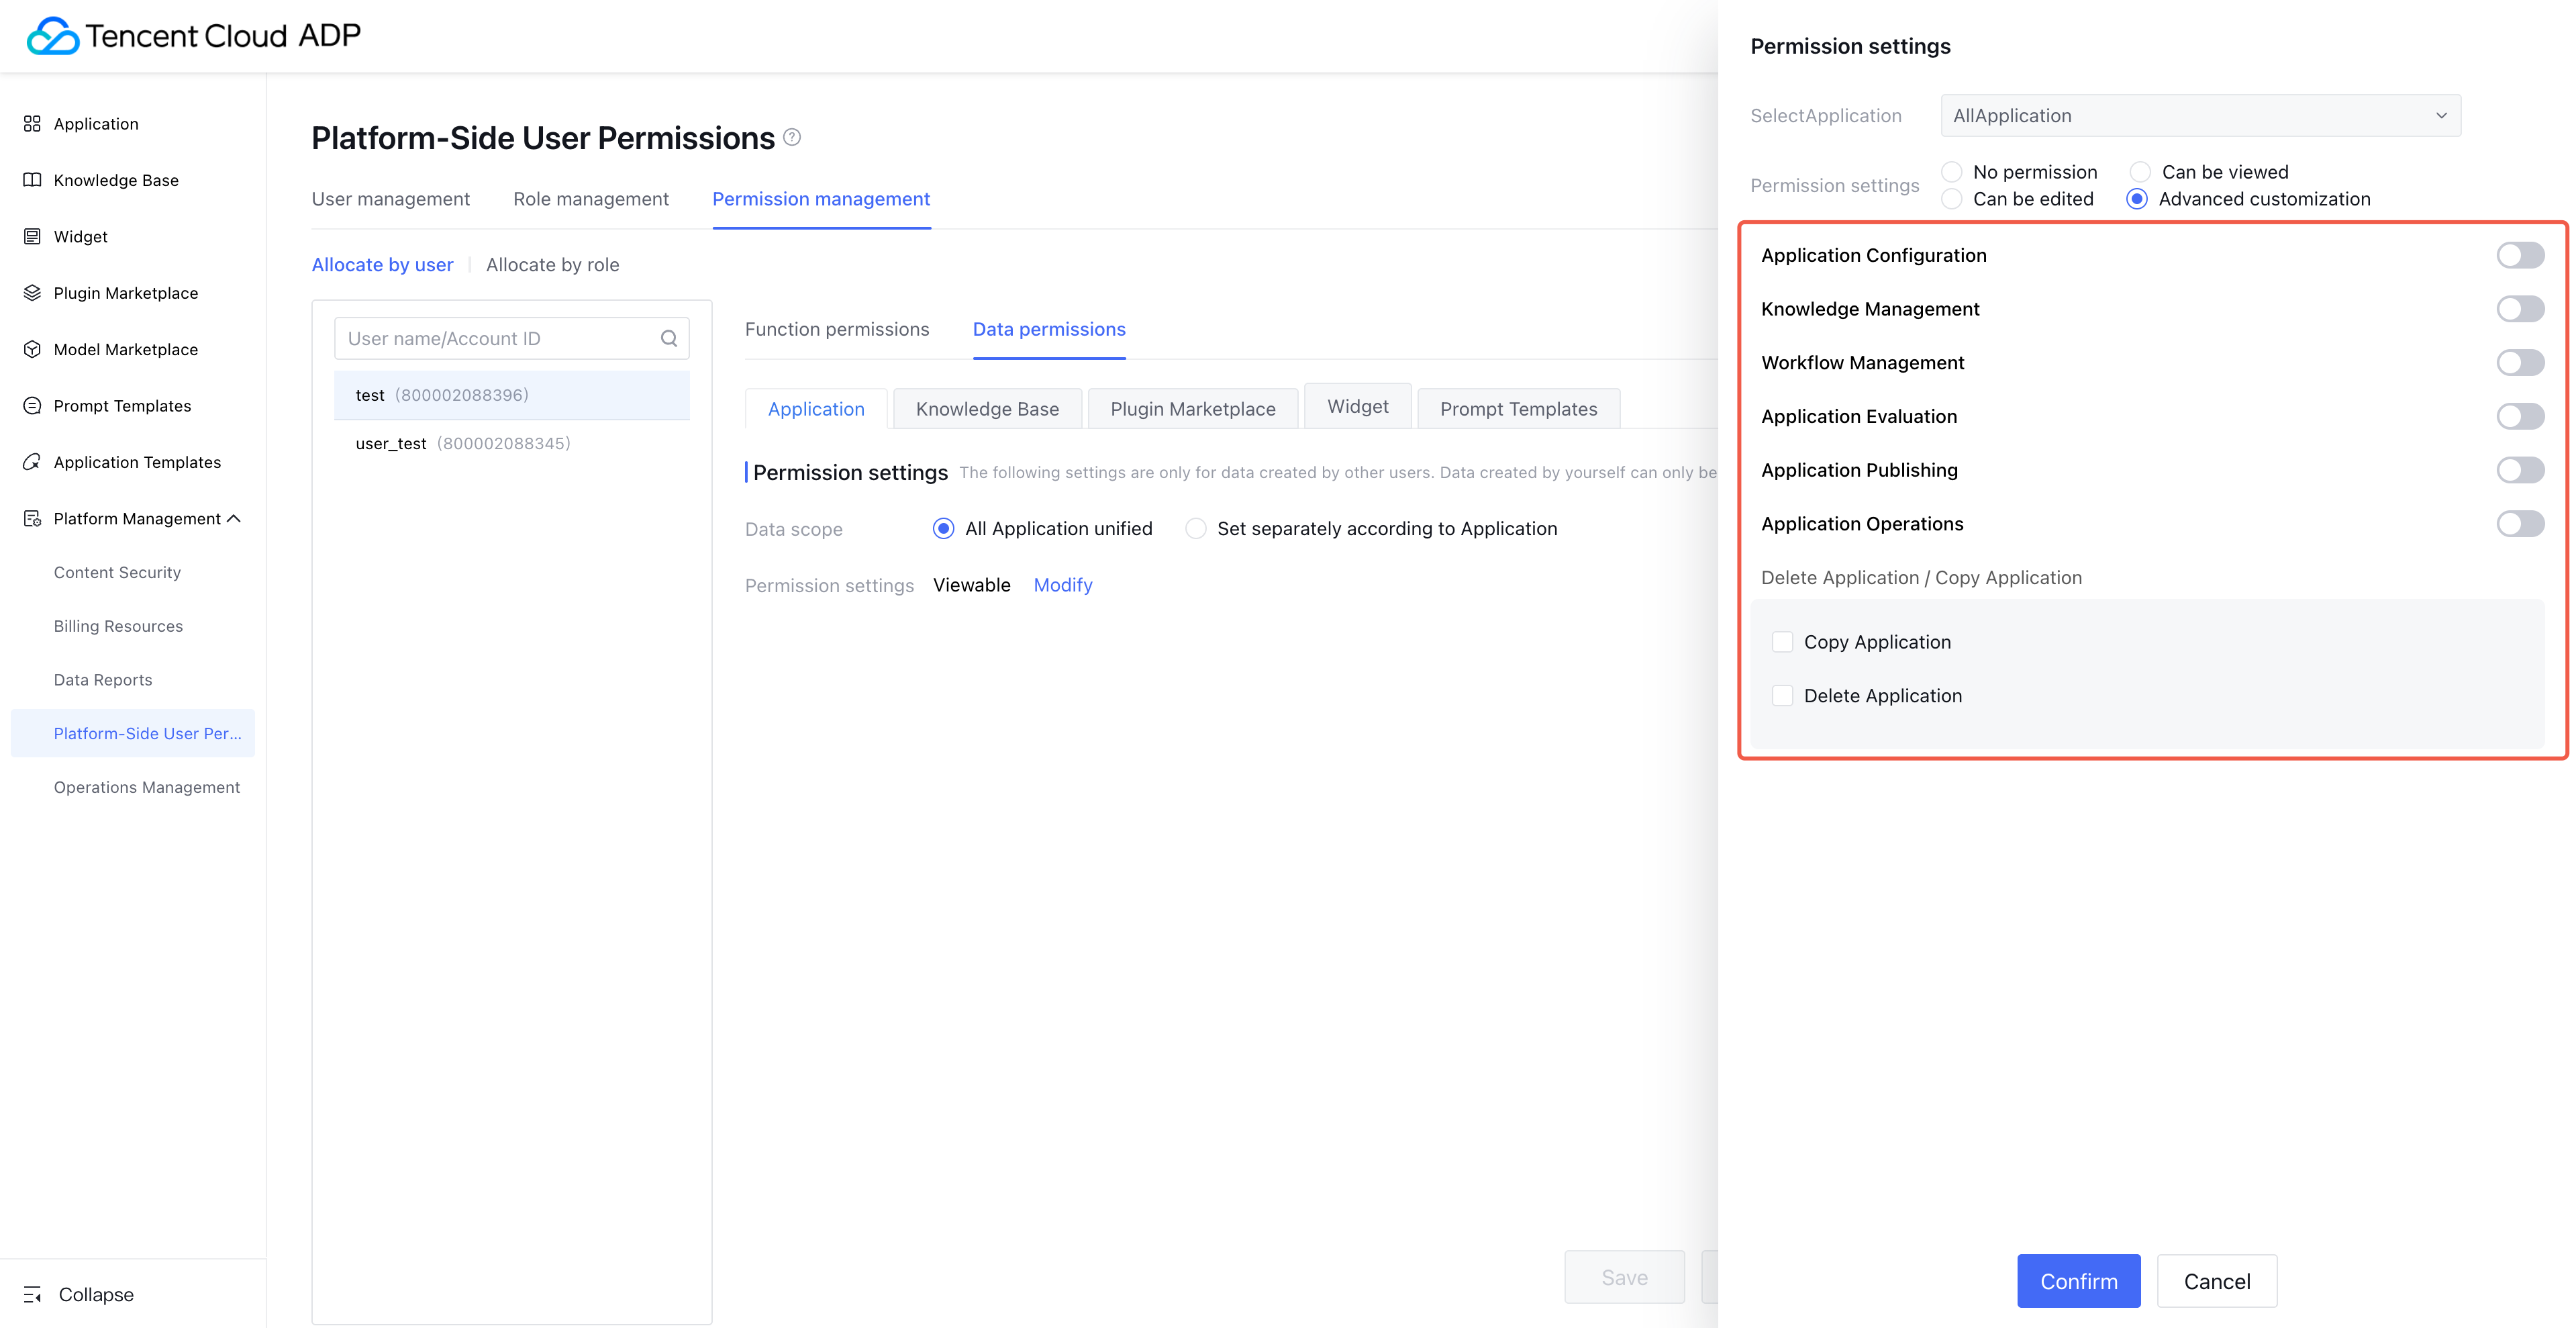This screenshot has width=2576, height=1328.
Task: Open Plugin Marketplace via its layers icon
Action: click(x=31, y=292)
